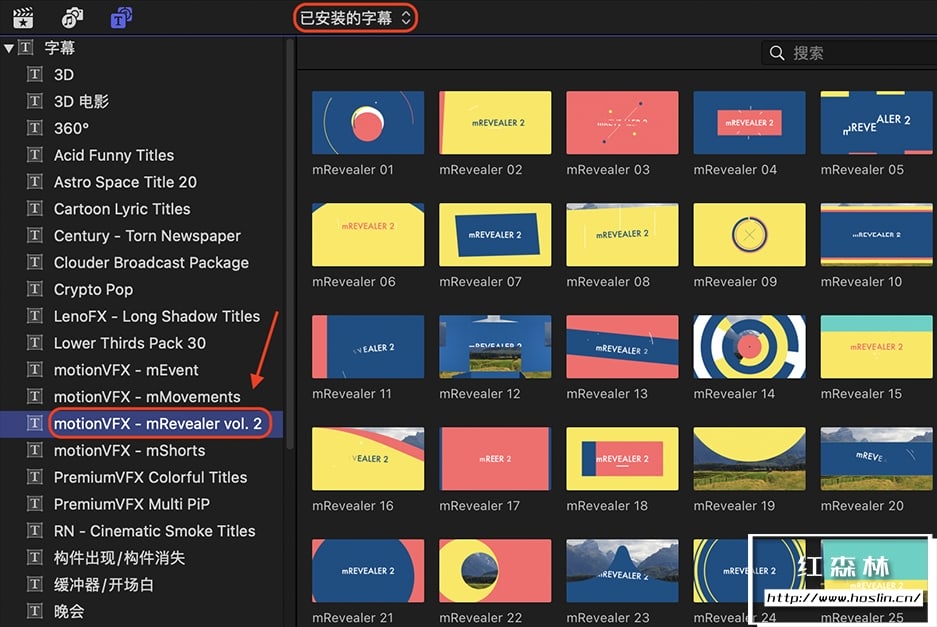
Task: Click the magnifier icon in search field
Action: [776, 53]
